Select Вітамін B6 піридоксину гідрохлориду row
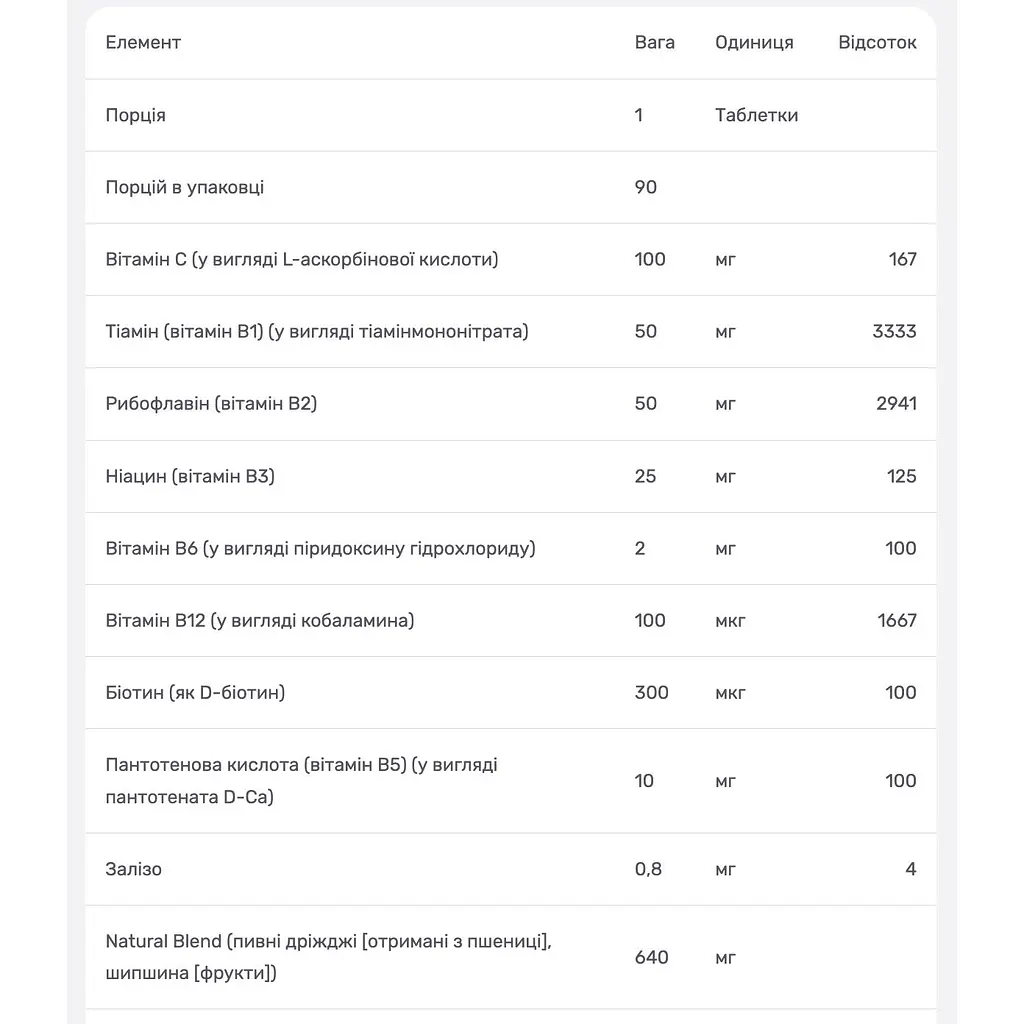The height and width of the screenshot is (1024, 1024). [511, 549]
